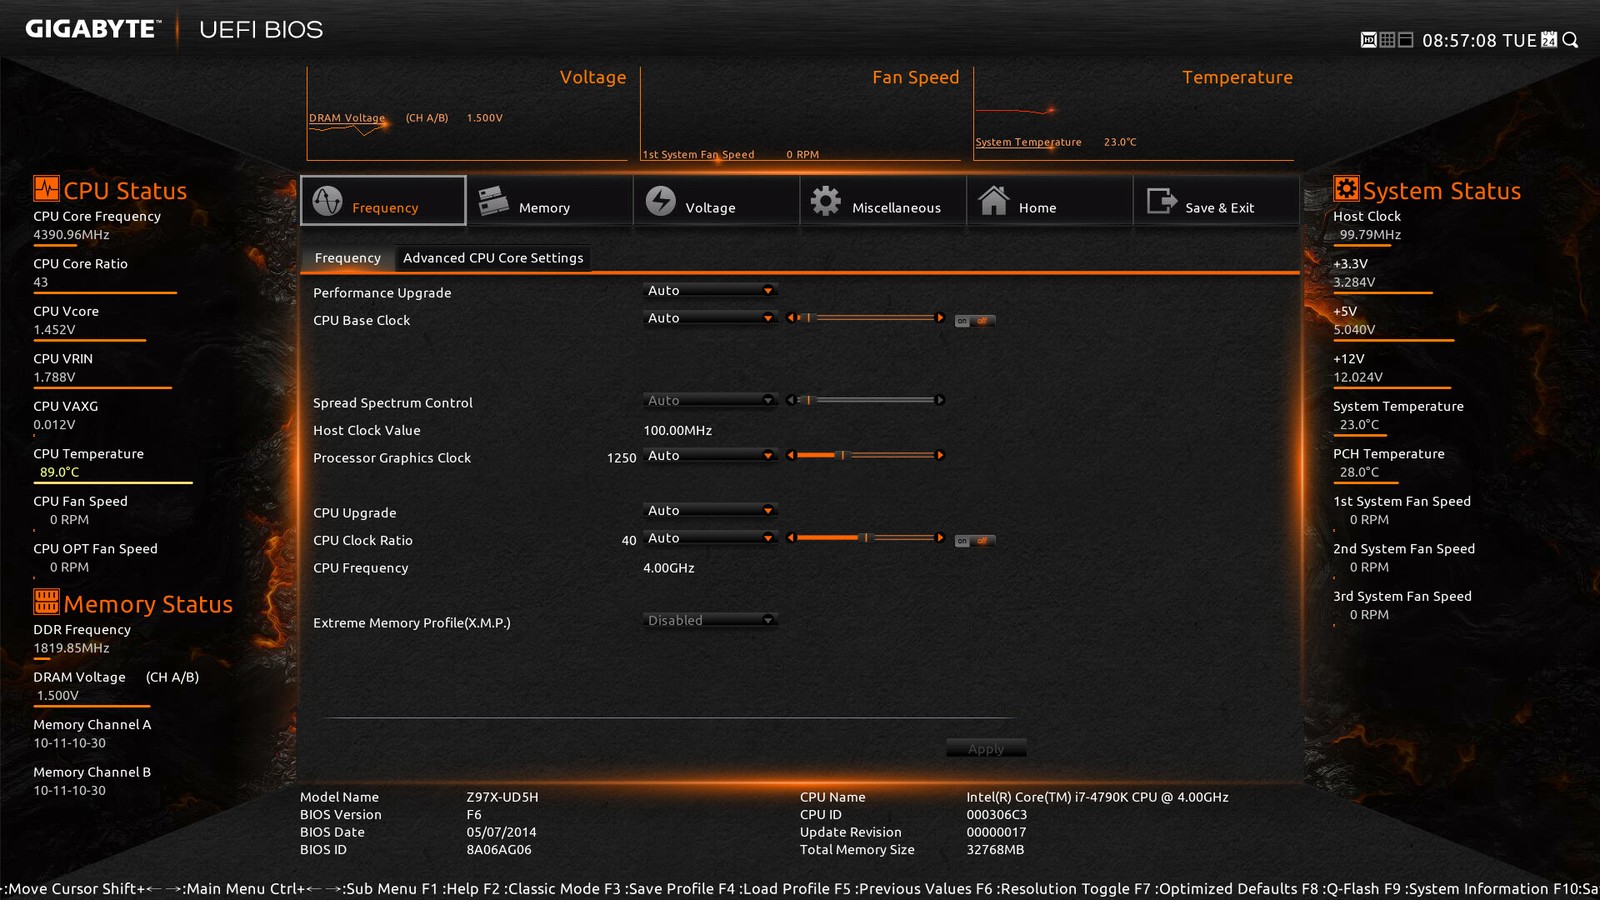1600x900 pixels.
Task: Click the Miscellaneous gear icon
Action: point(826,201)
